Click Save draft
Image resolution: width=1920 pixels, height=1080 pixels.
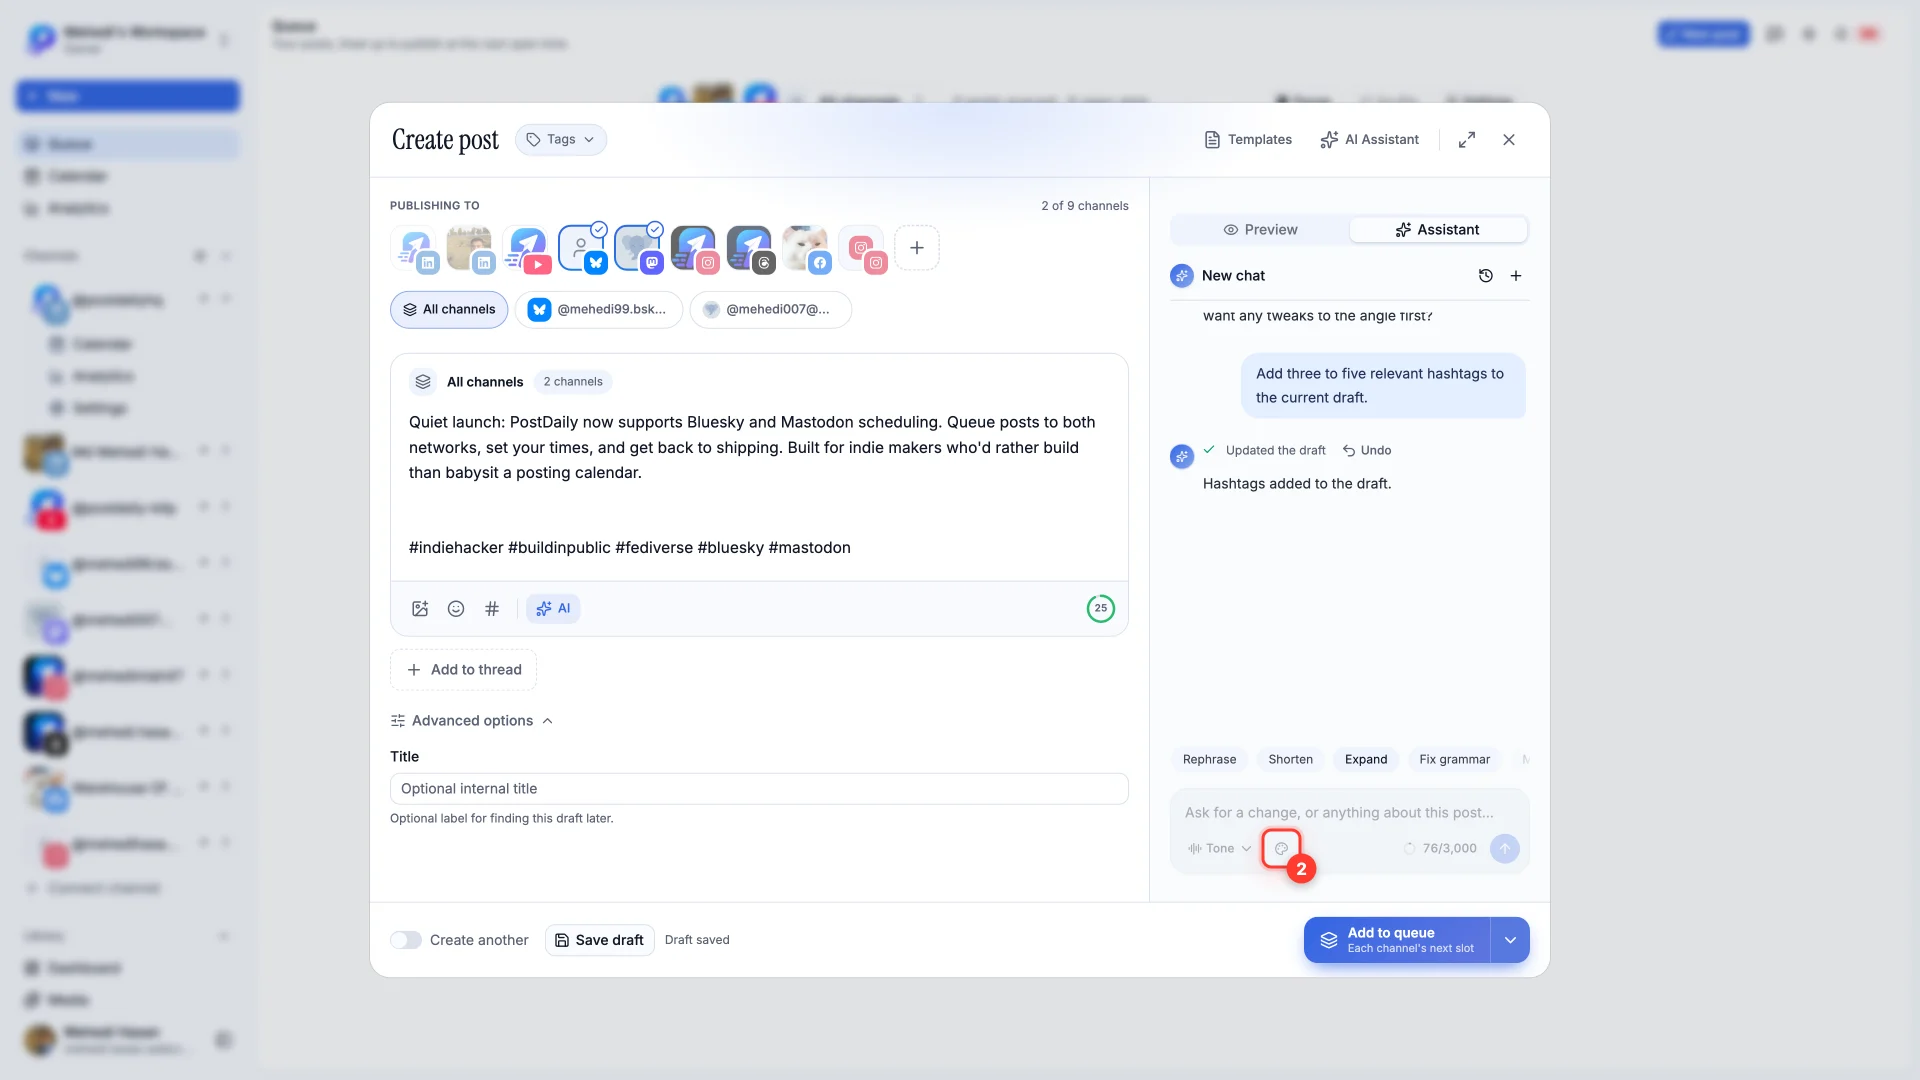[600, 940]
